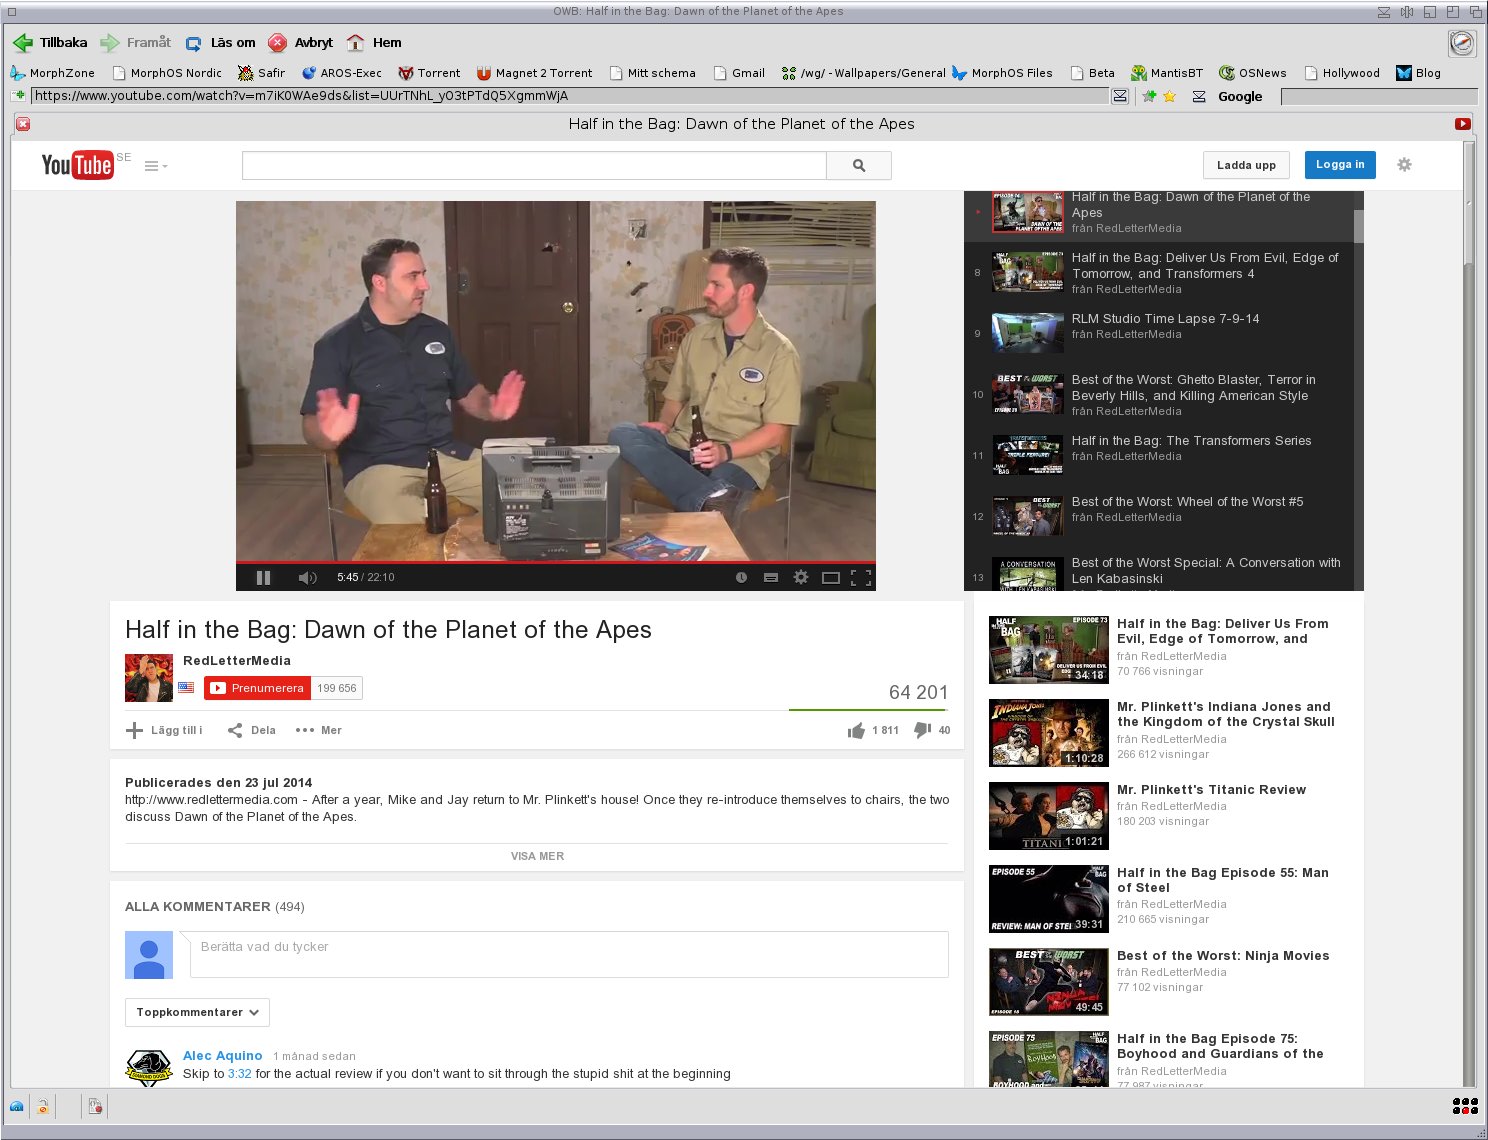The height and width of the screenshot is (1140, 1488).
Task: Click the browser URL address field
Action: (570, 96)
